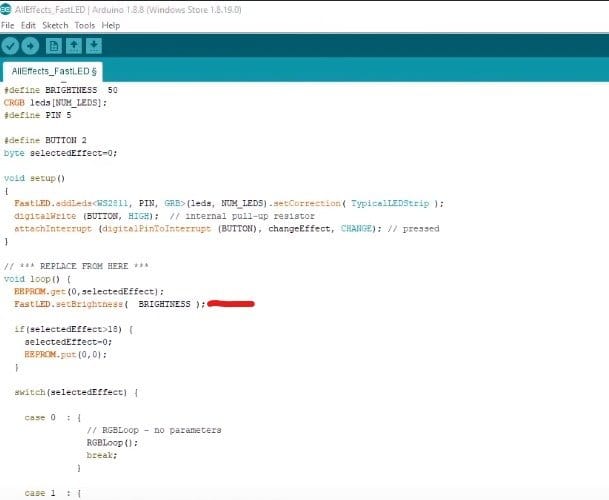The image size is (609, 500).
Task: Click the 'case 1 : {' line
Action: (x=53, y=493)
